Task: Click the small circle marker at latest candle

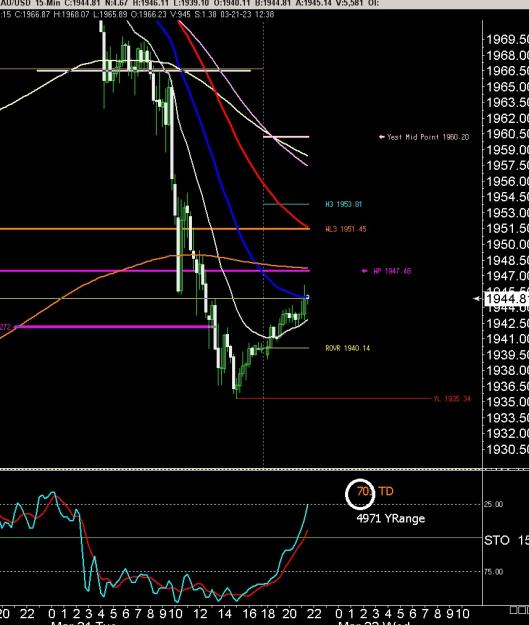Action: click(307, 297)
